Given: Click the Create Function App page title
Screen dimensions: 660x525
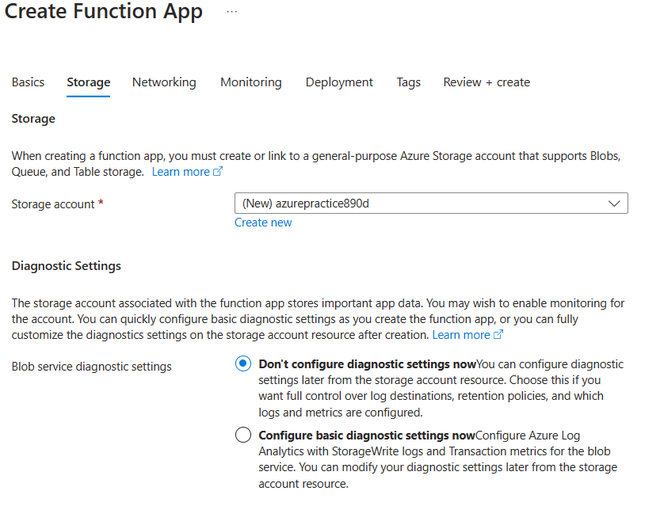Looking at the screenshot, I should 107,13.
